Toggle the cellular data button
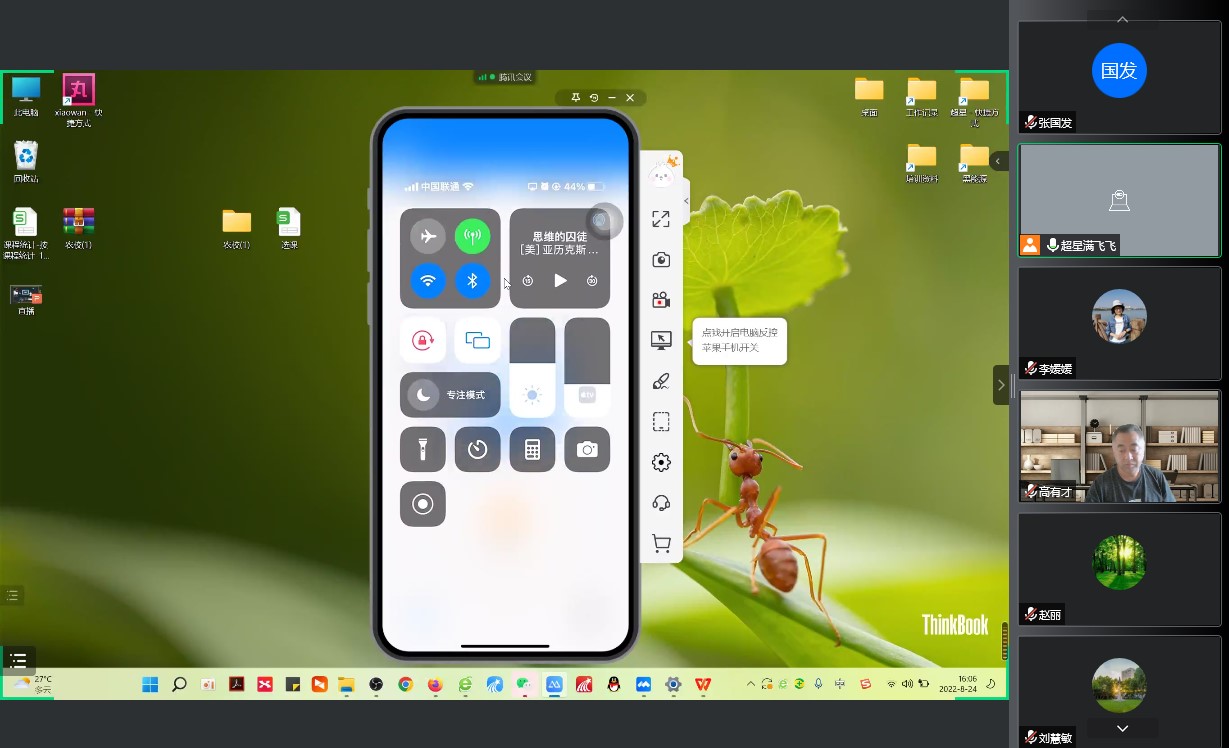This screenshot has width=1229, height=748. [x=473, y=237]
